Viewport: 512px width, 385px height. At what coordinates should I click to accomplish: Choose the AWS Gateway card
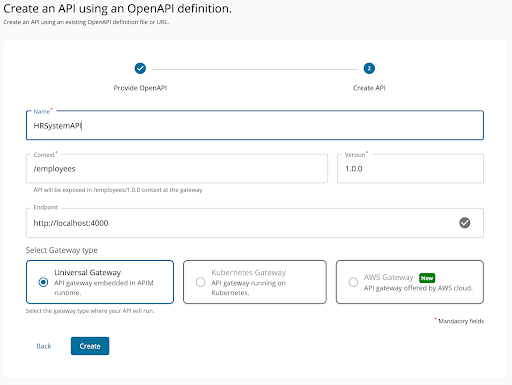pyautogui.click(x=410, y=282)
